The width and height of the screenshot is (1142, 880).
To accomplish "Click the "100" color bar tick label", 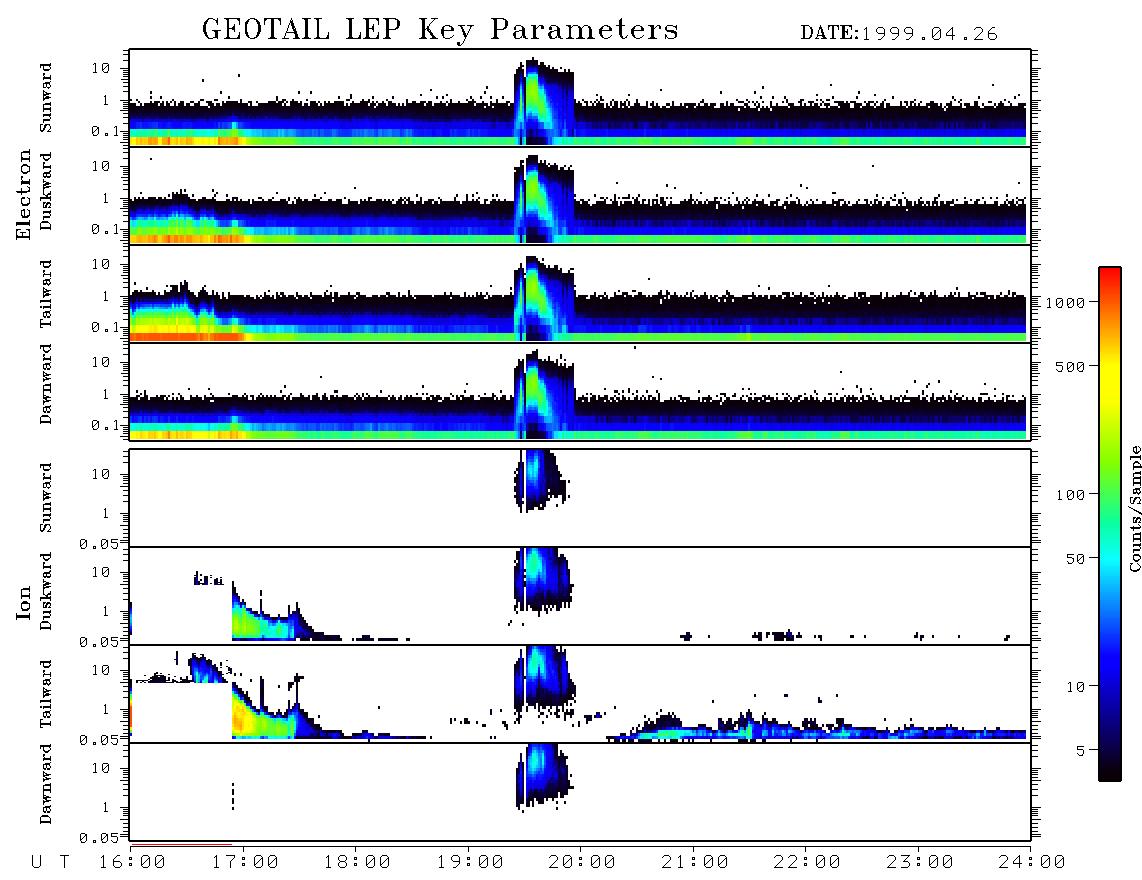I will coord(1070,495).
